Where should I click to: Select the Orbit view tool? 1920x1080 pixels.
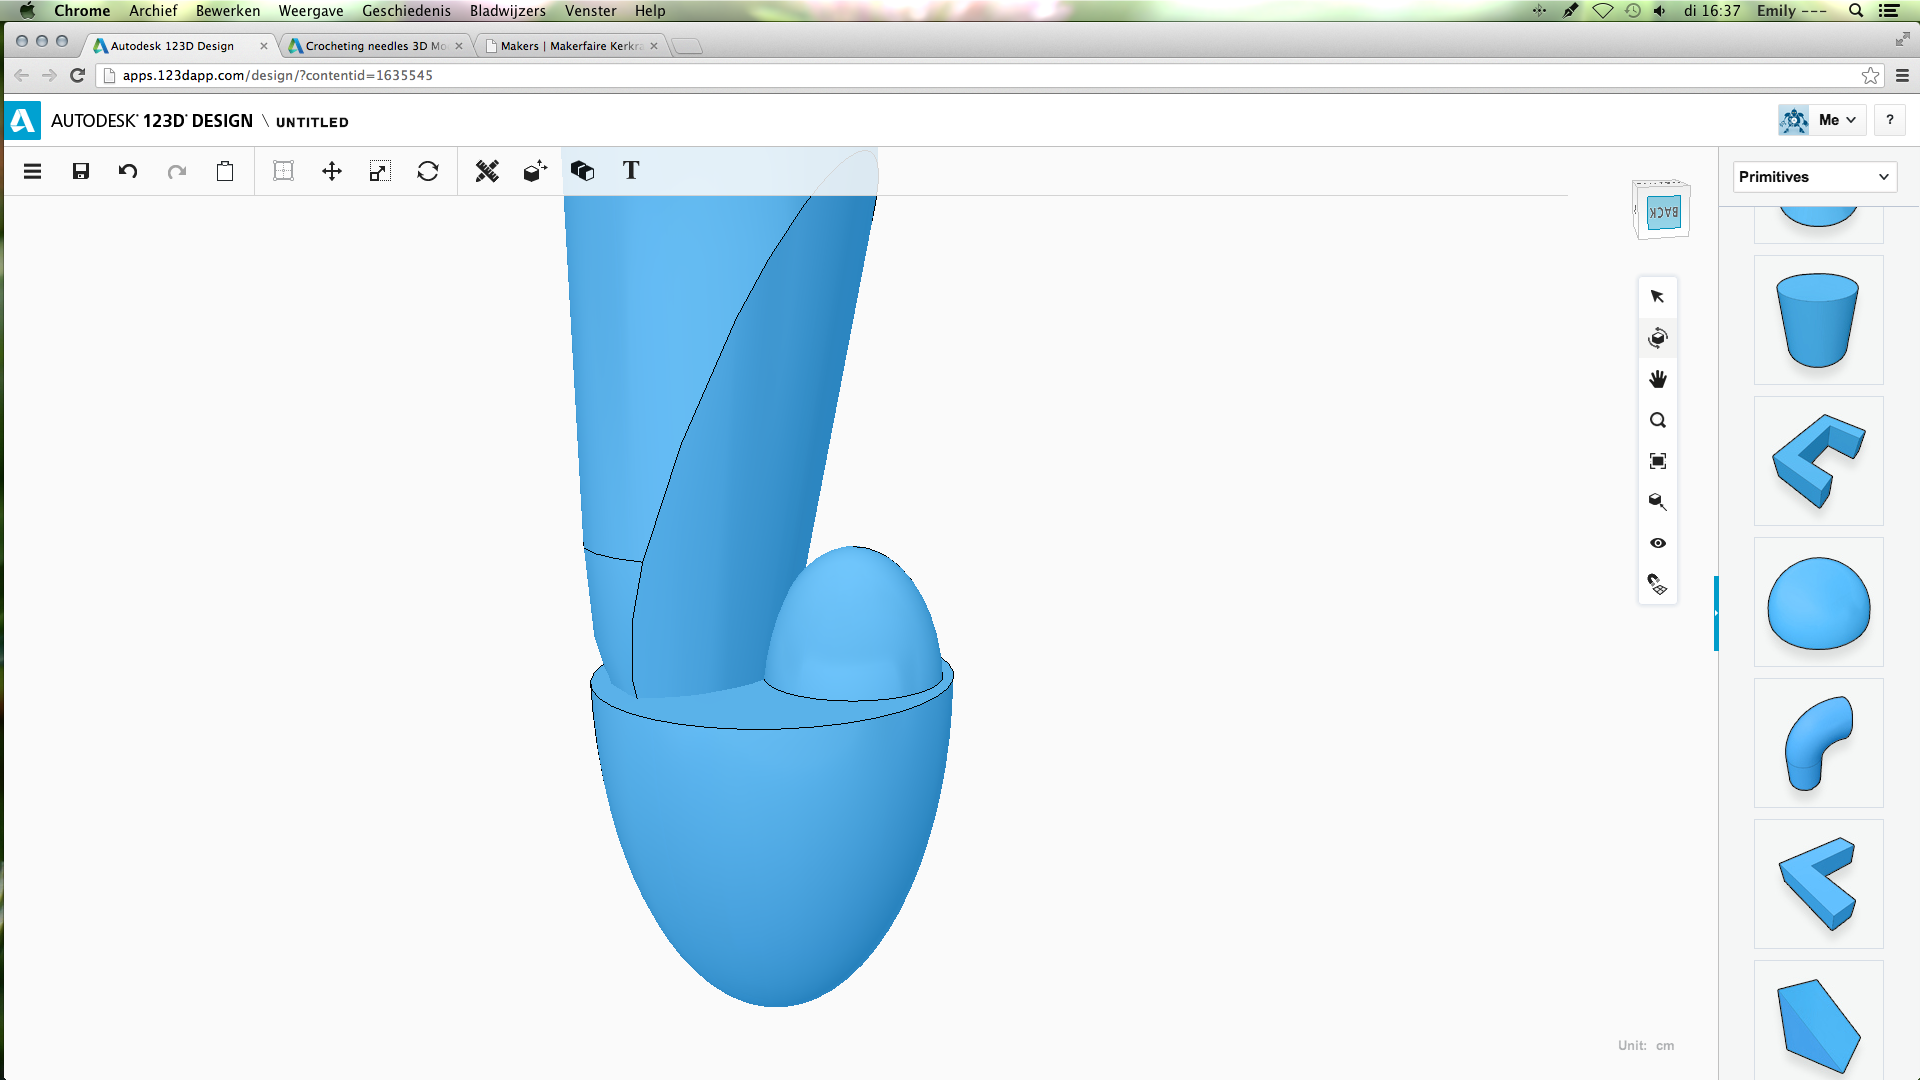1658,338
